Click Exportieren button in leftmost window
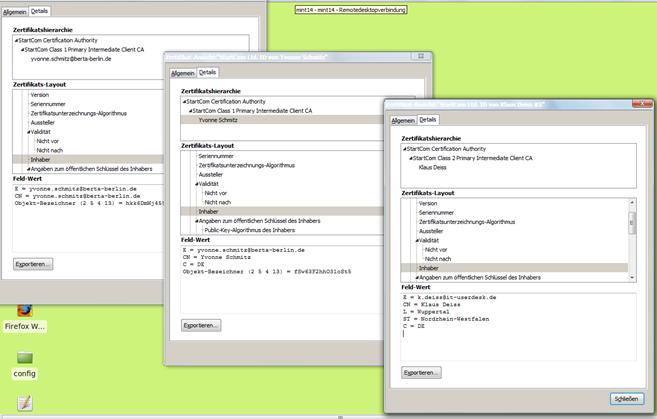 (x=33, y=264)
